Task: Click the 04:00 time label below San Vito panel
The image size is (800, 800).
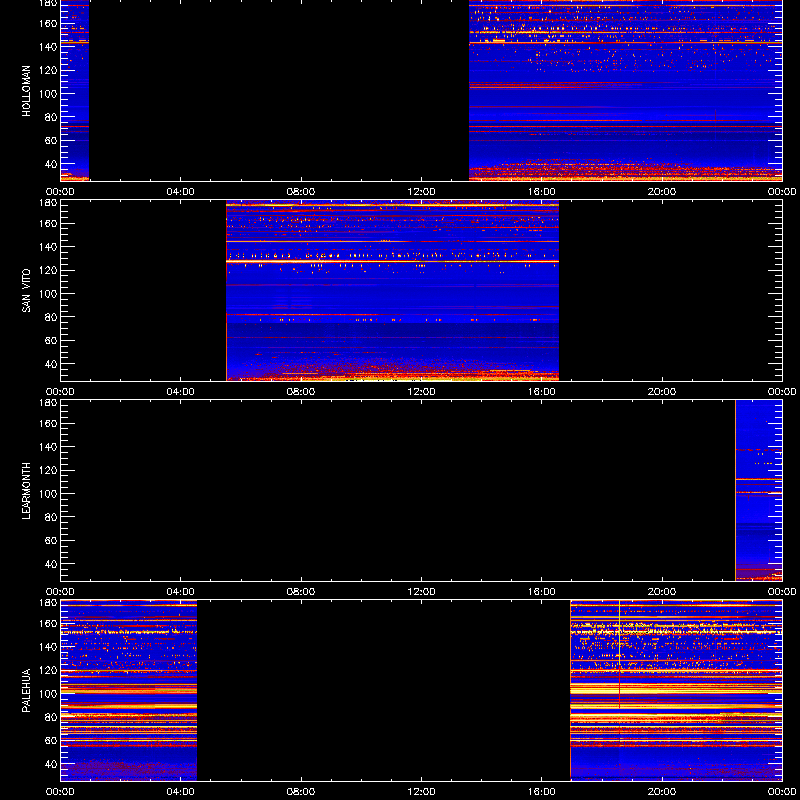Action: point(181,392)
